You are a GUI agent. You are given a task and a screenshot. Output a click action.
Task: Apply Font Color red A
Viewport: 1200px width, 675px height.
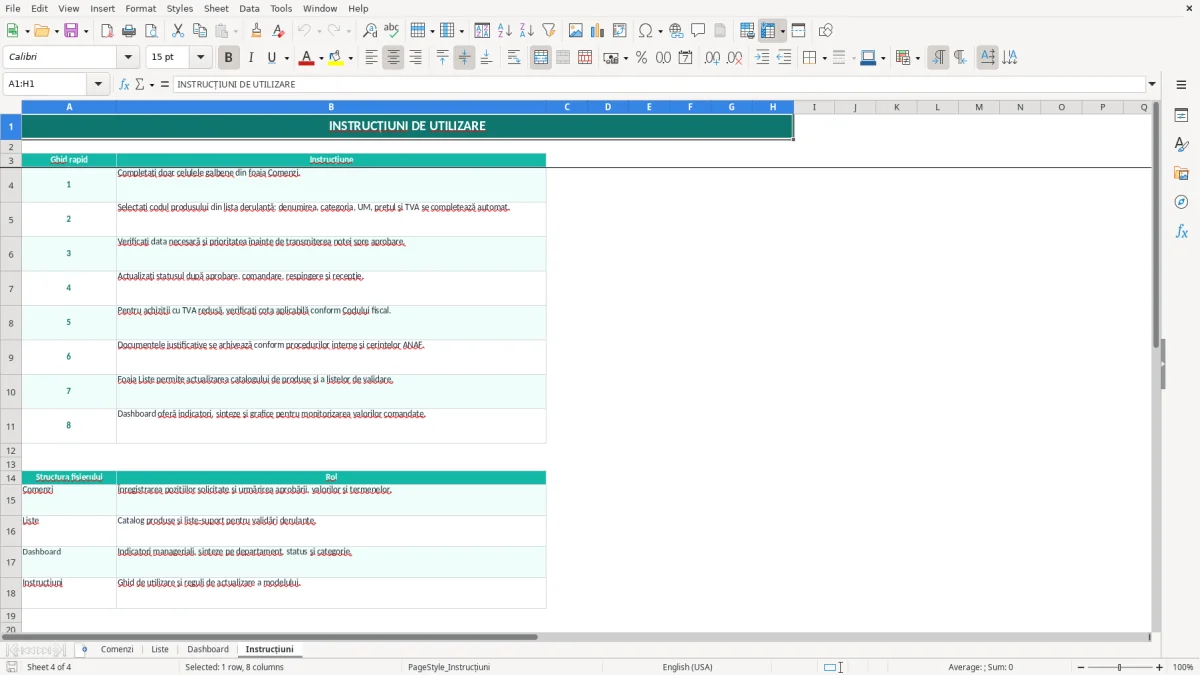click(x=306, y=58)
